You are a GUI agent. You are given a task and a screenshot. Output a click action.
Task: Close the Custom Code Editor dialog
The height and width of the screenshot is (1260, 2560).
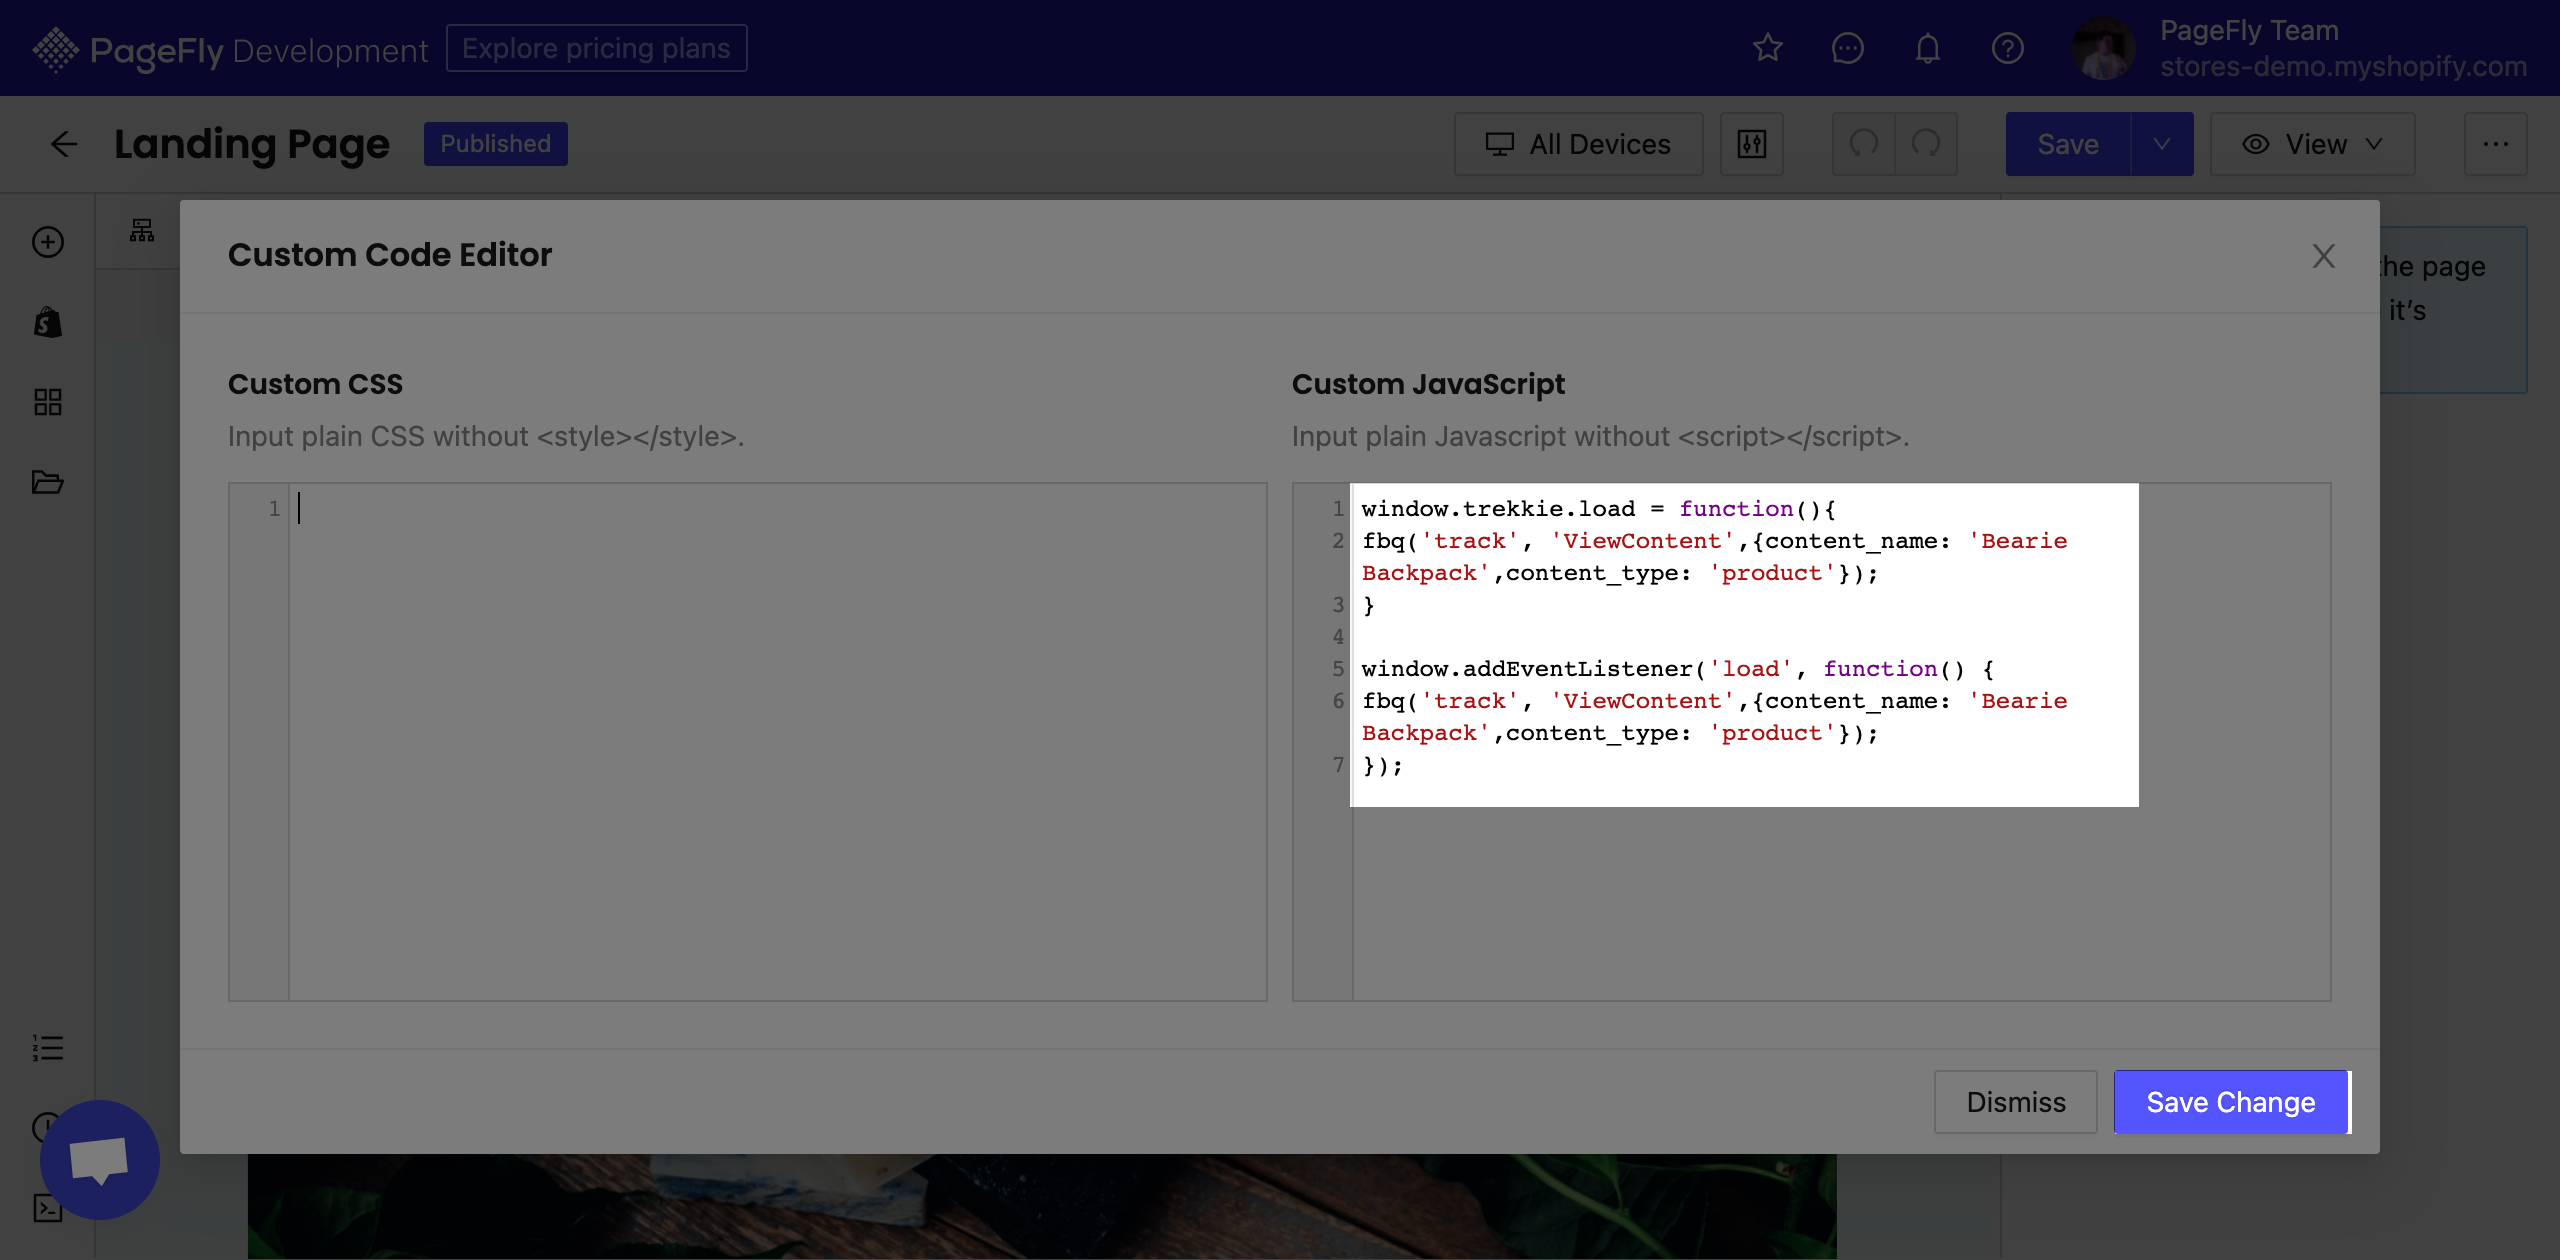point(2323,256)
